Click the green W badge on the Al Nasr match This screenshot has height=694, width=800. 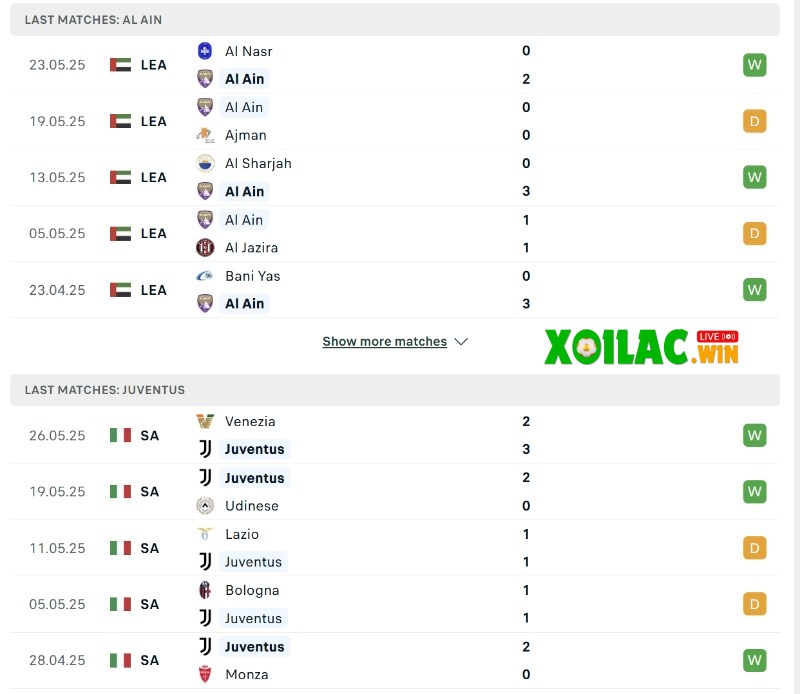754,64
